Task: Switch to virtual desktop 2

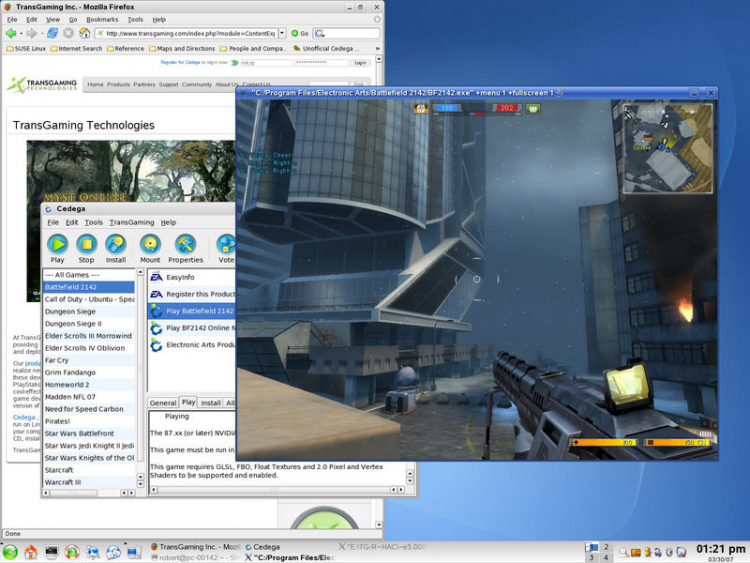Action: (x=606, y=546)
